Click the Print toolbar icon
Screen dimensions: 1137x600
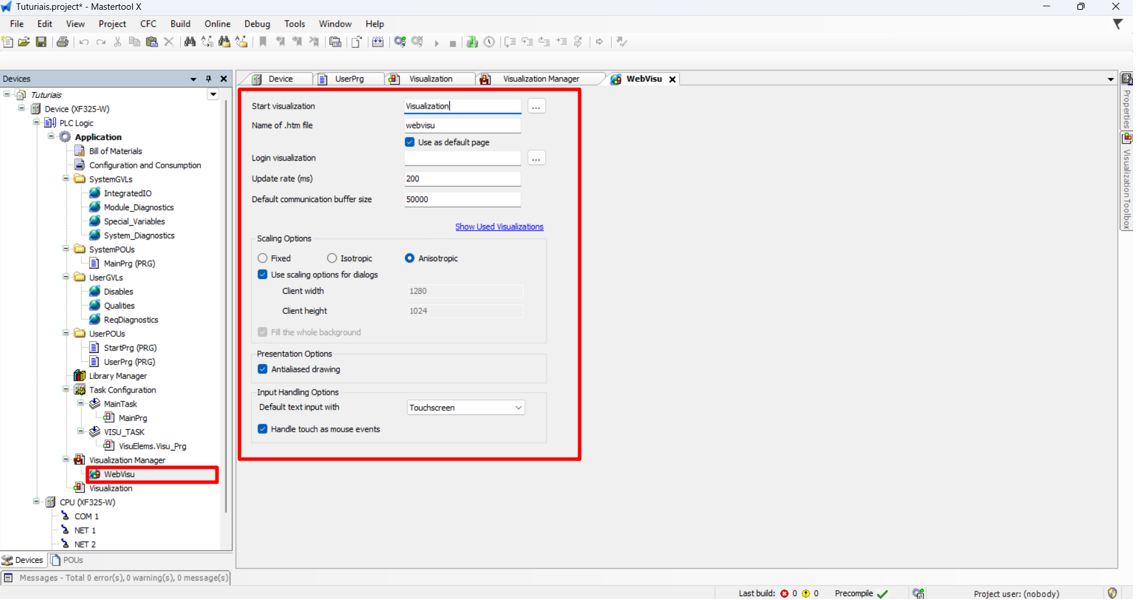(x=62, y=42)
